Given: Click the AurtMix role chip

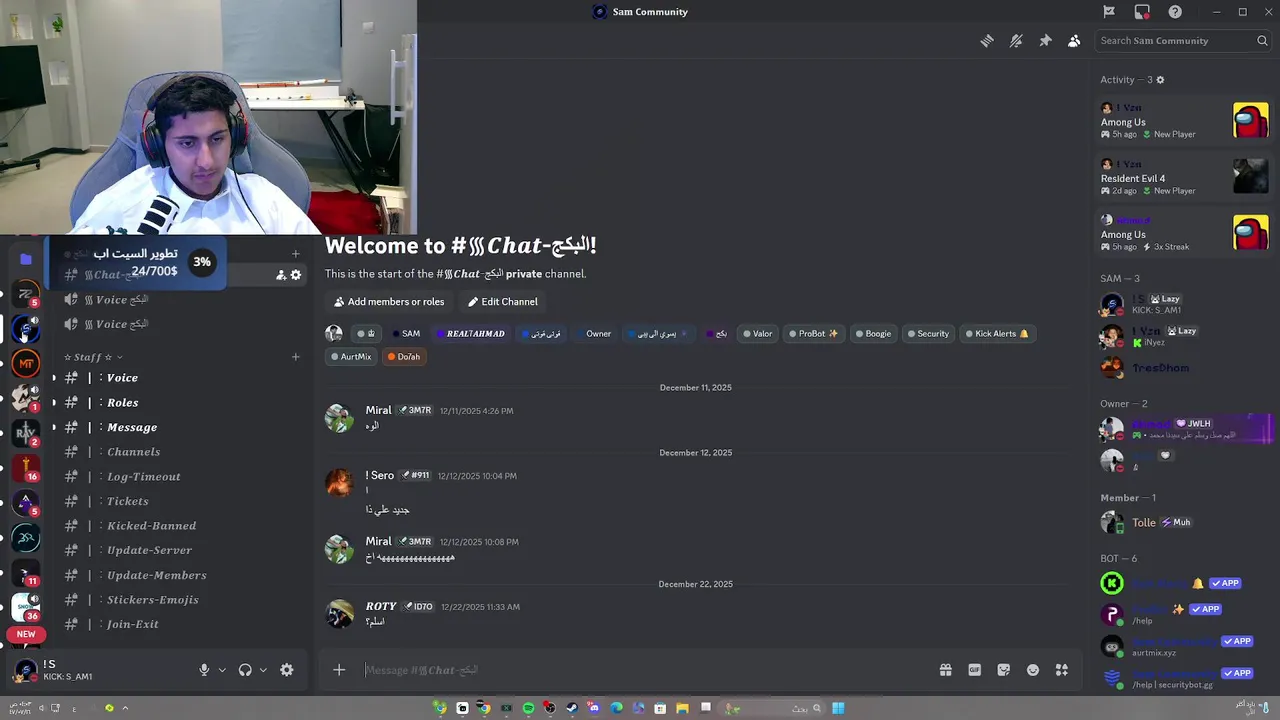Looking at the screenshot, I should (x=351, y=357).
